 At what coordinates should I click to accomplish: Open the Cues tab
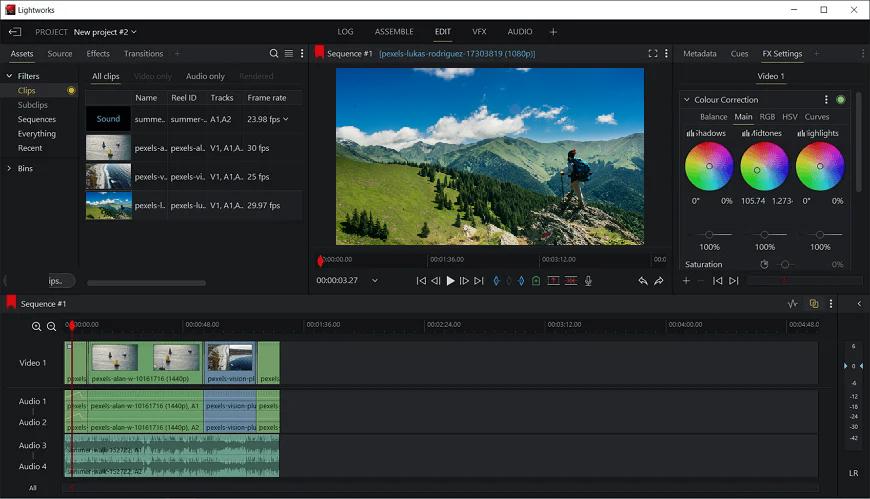(x=740, y=53)
